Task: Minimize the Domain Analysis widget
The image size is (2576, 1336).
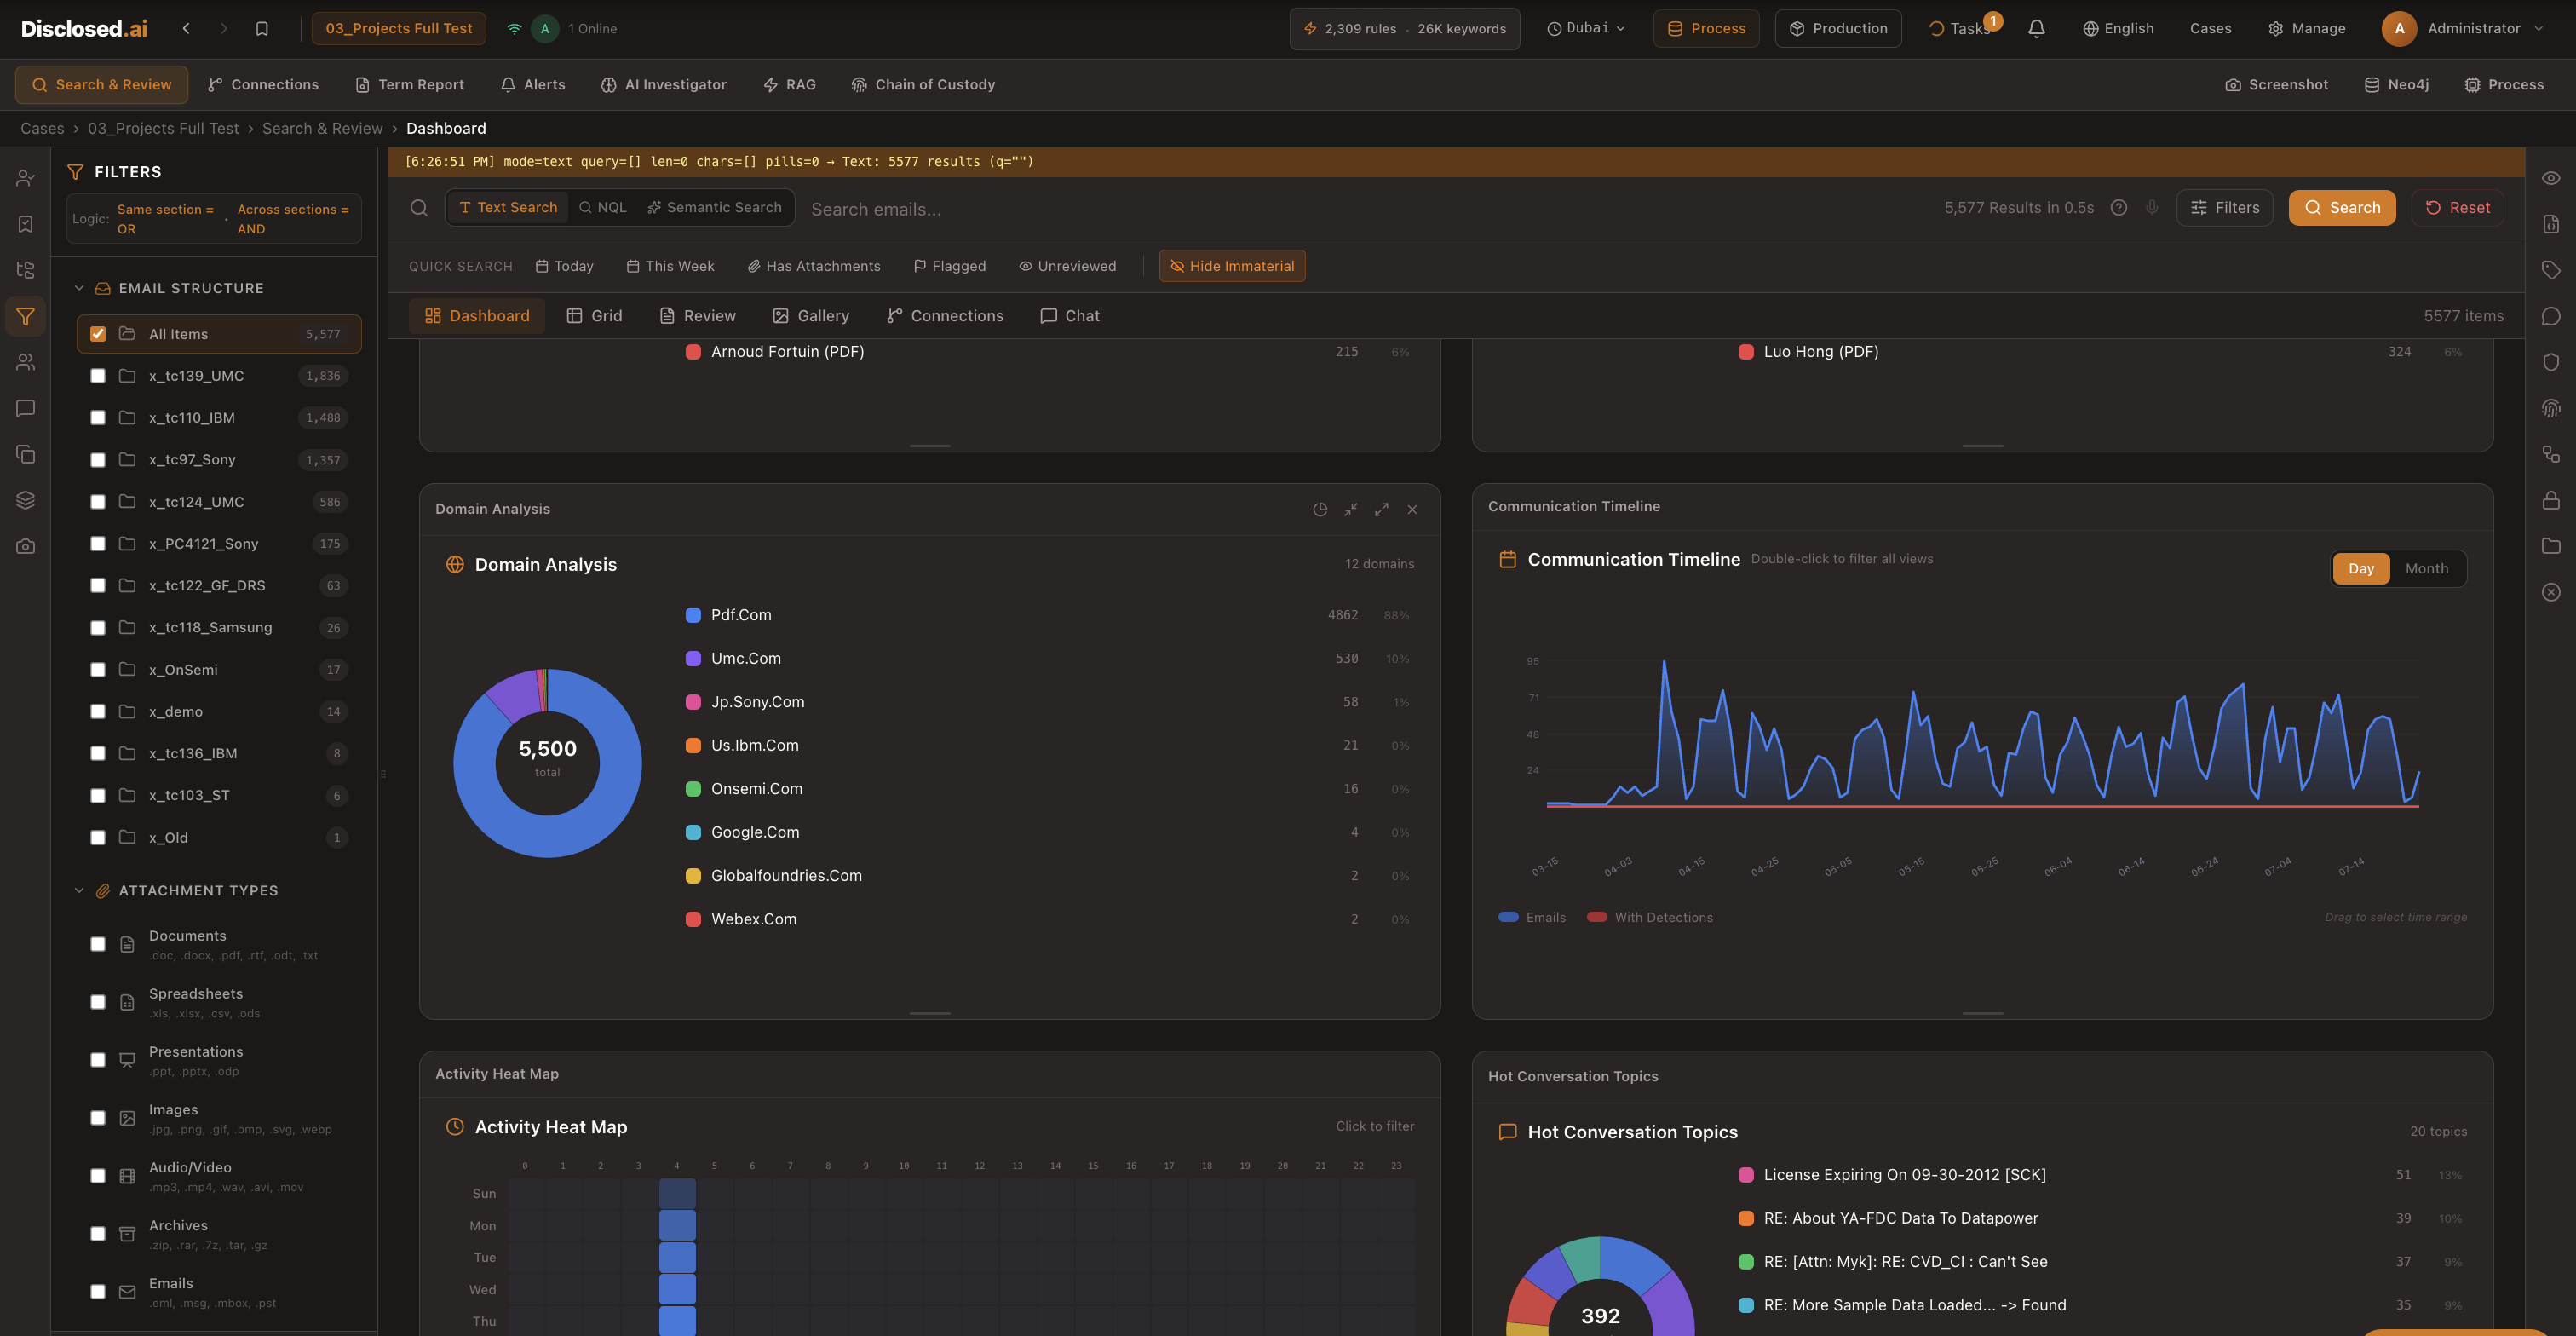Action: point(1351,510)
